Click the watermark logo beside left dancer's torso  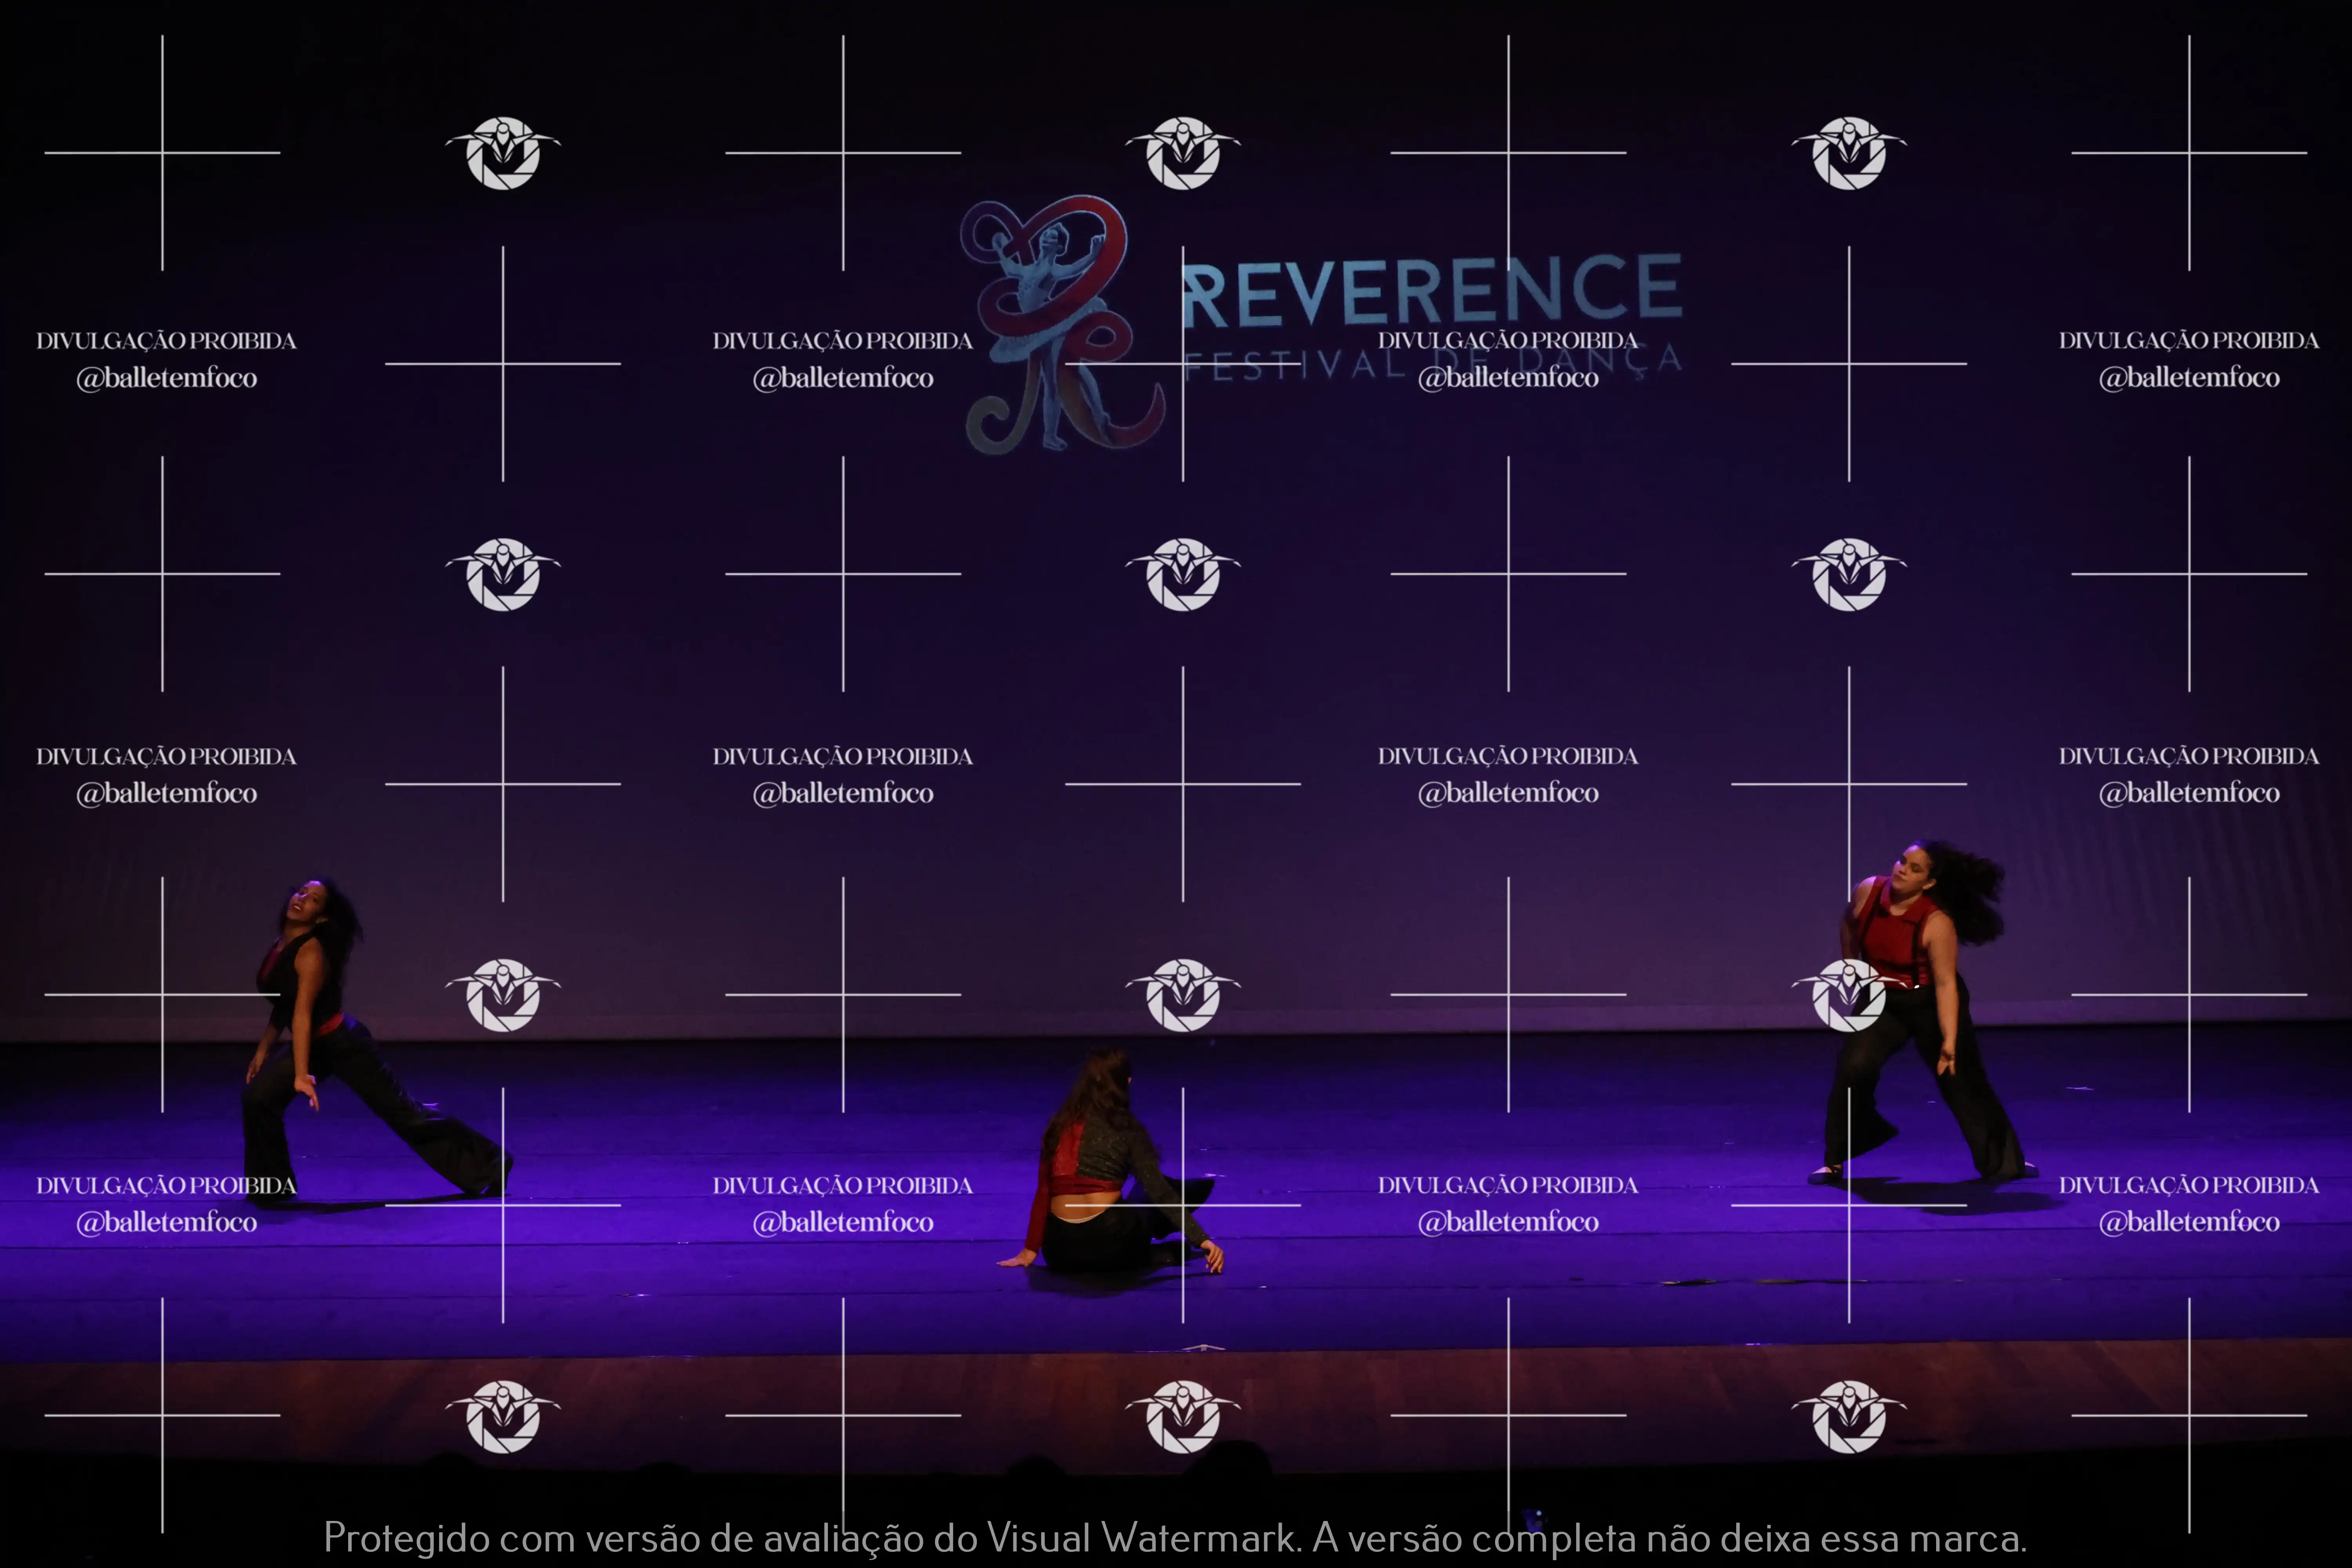pos(503,995)
